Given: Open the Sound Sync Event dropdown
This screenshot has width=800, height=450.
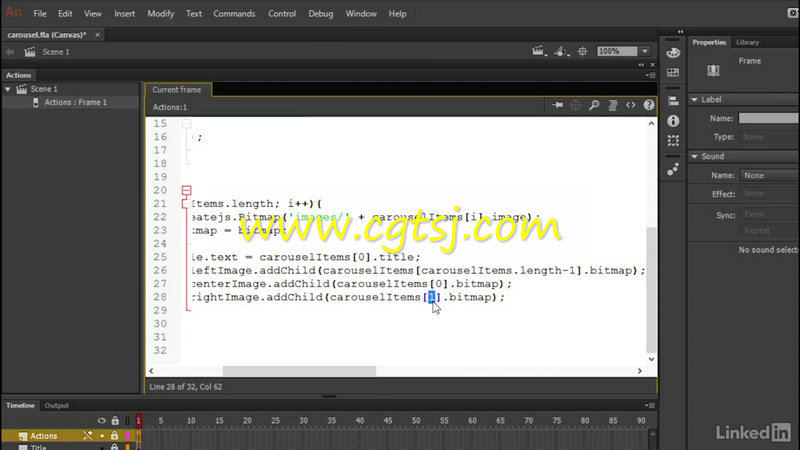Looking at the screenshot, I should point(769,215).
